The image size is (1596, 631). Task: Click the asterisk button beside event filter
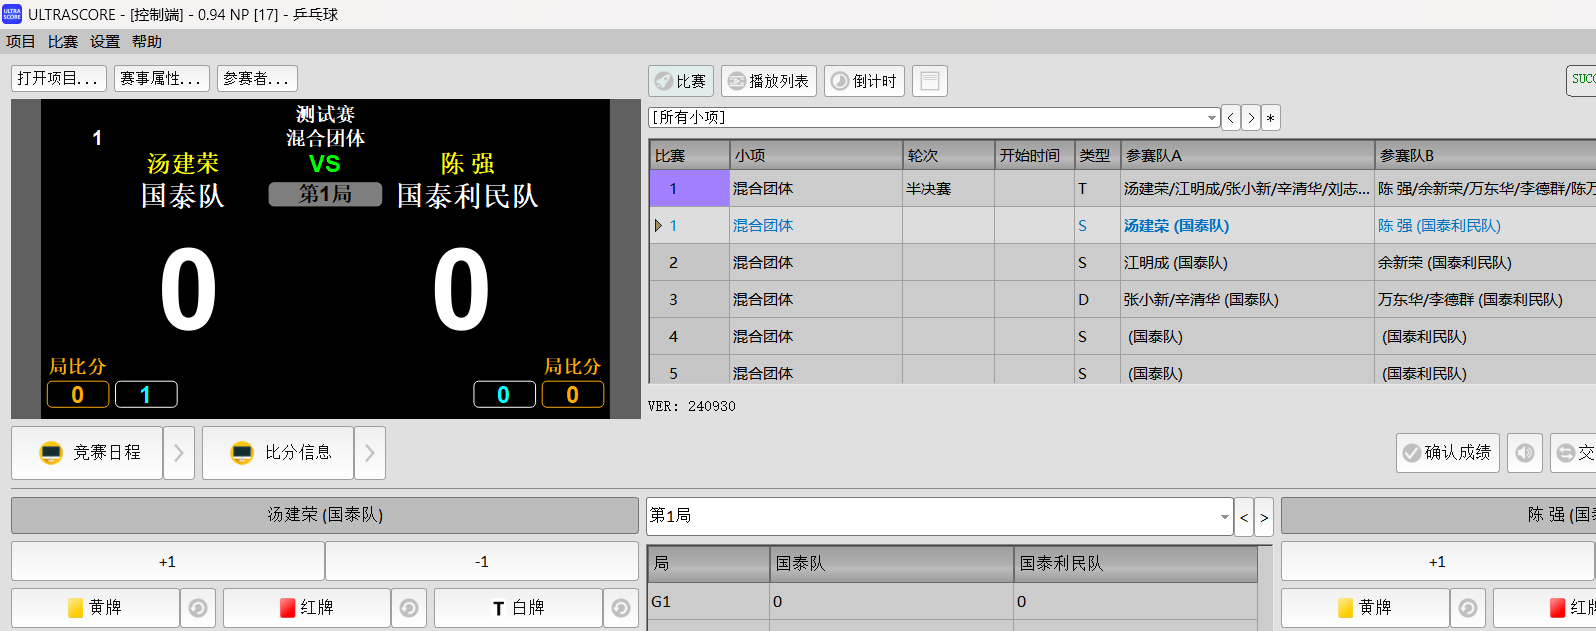pos(1270,118)
